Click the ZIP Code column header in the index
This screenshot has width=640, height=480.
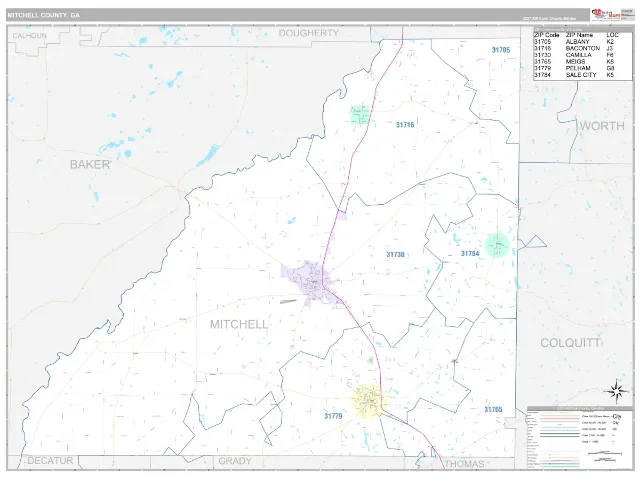coord(547,35)
